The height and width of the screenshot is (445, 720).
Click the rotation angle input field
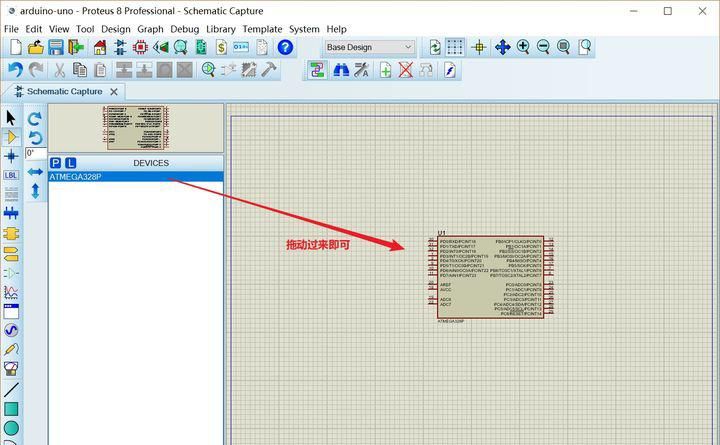36,153
